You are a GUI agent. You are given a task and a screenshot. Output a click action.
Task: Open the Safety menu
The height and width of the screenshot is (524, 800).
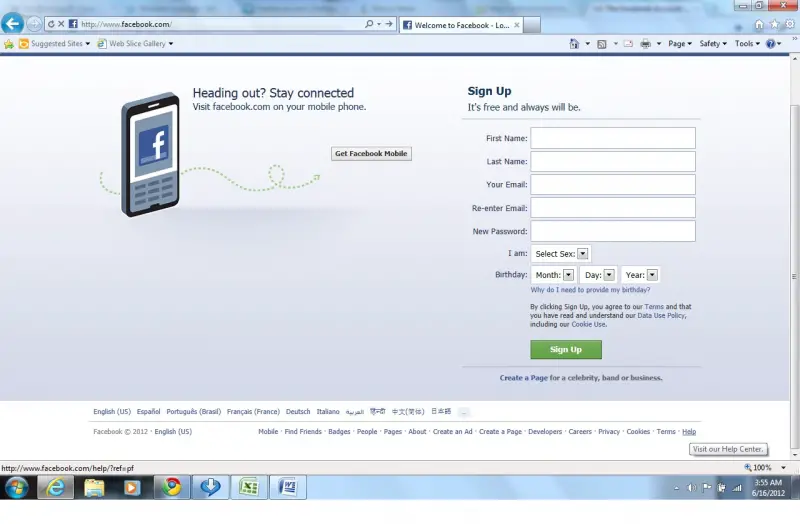[713, 44]
